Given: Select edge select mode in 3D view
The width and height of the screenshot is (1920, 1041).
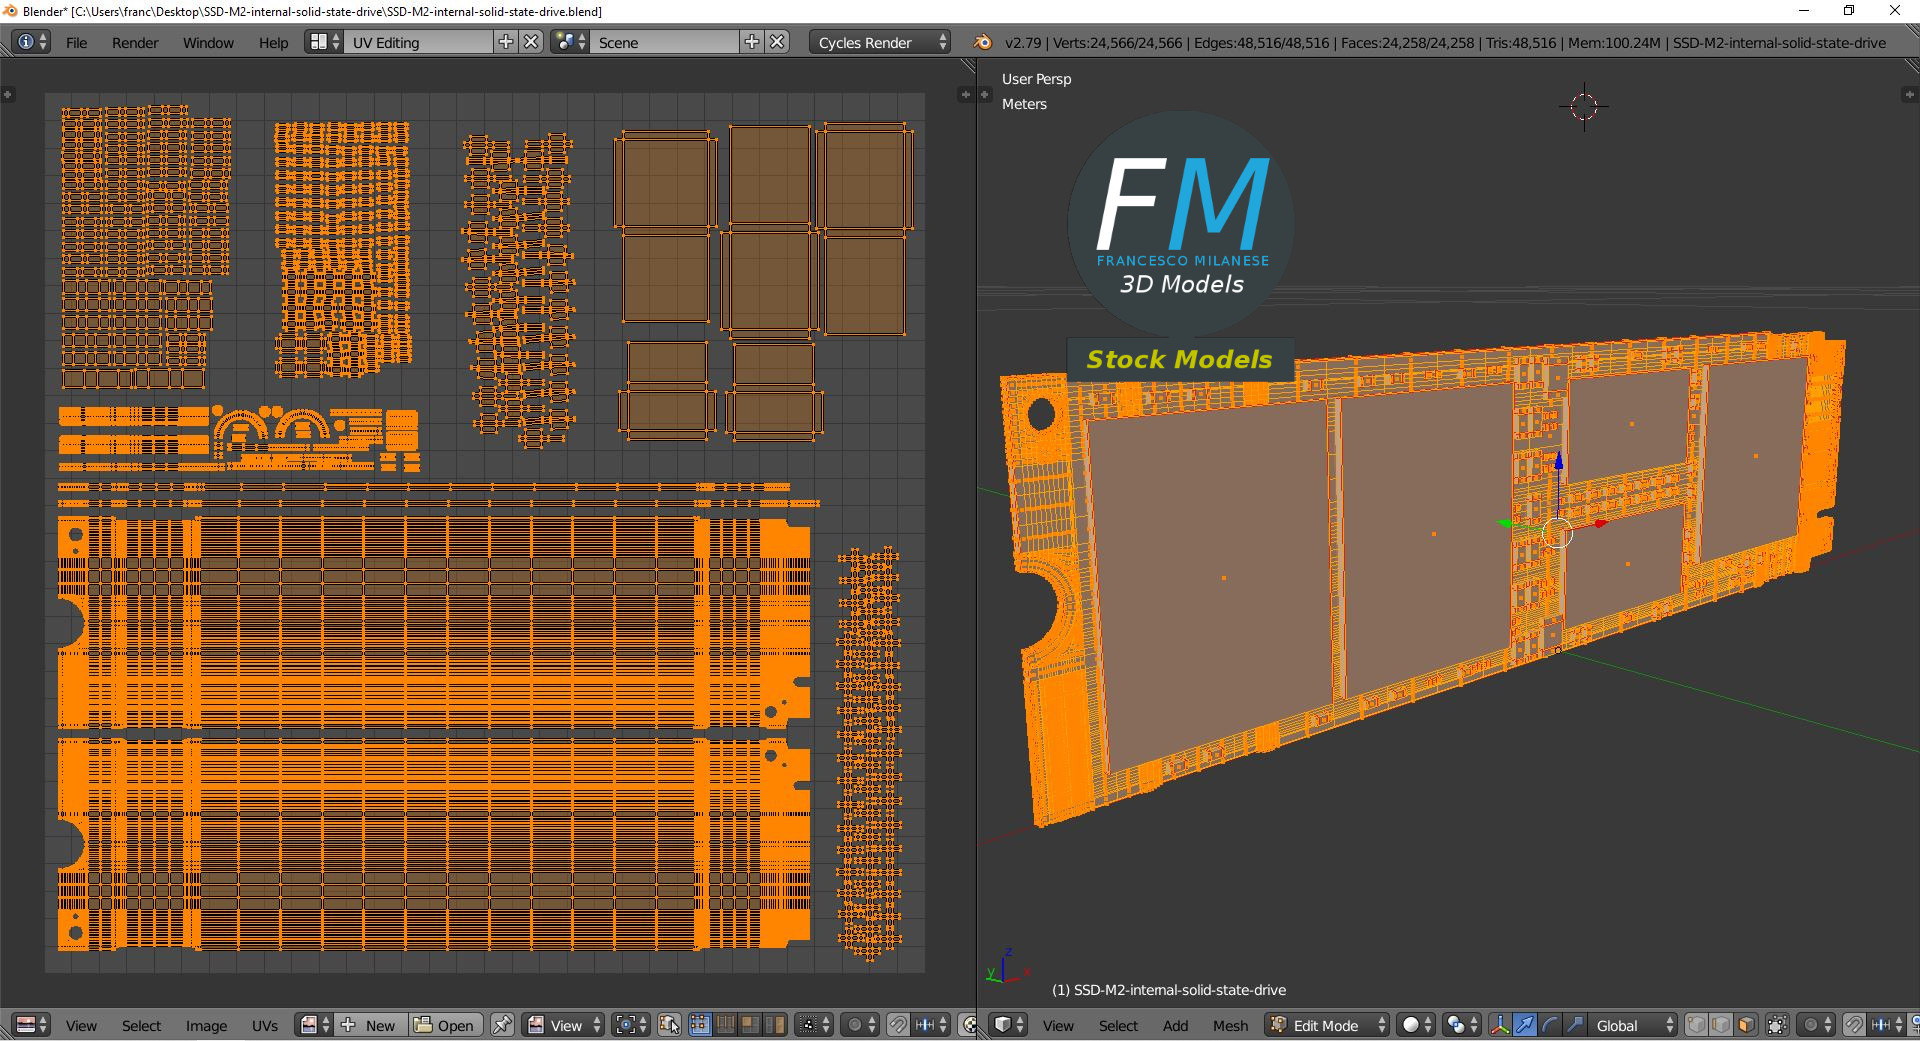Looking at the screenshot, I should pyautogui.click(x=1721, y=1025).
